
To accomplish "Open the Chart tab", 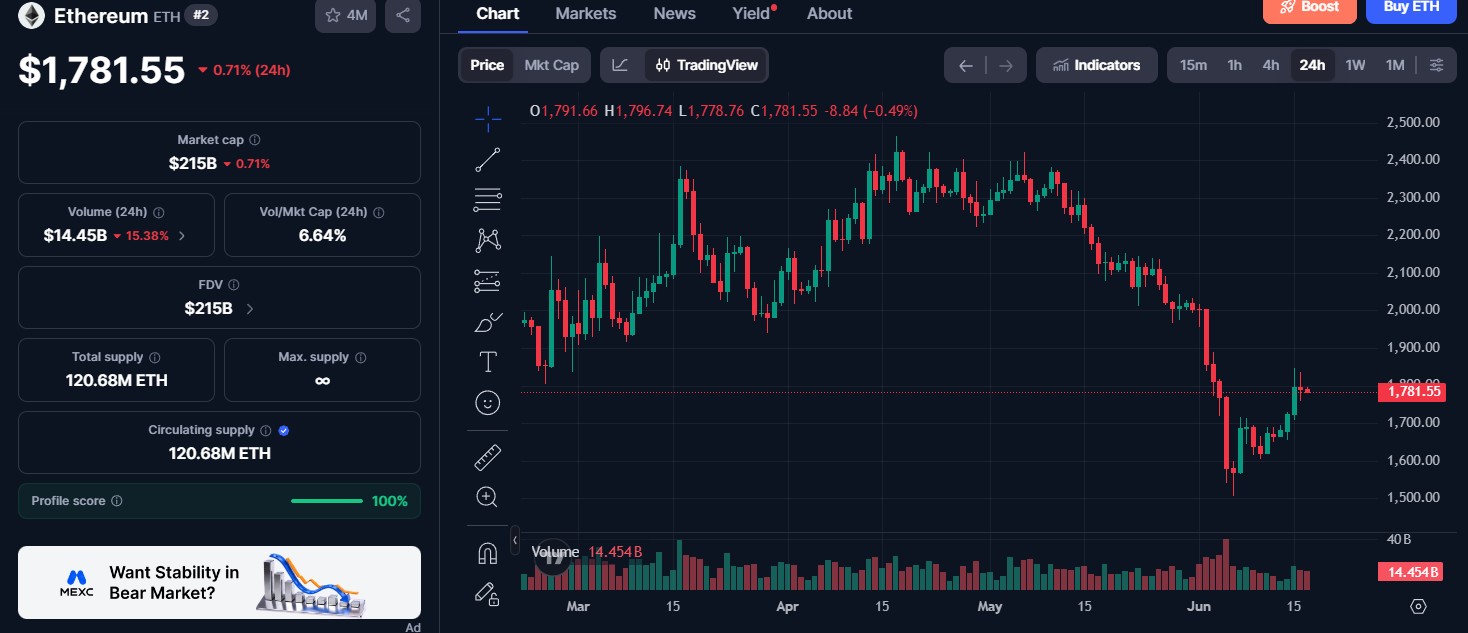I will 498,14.
